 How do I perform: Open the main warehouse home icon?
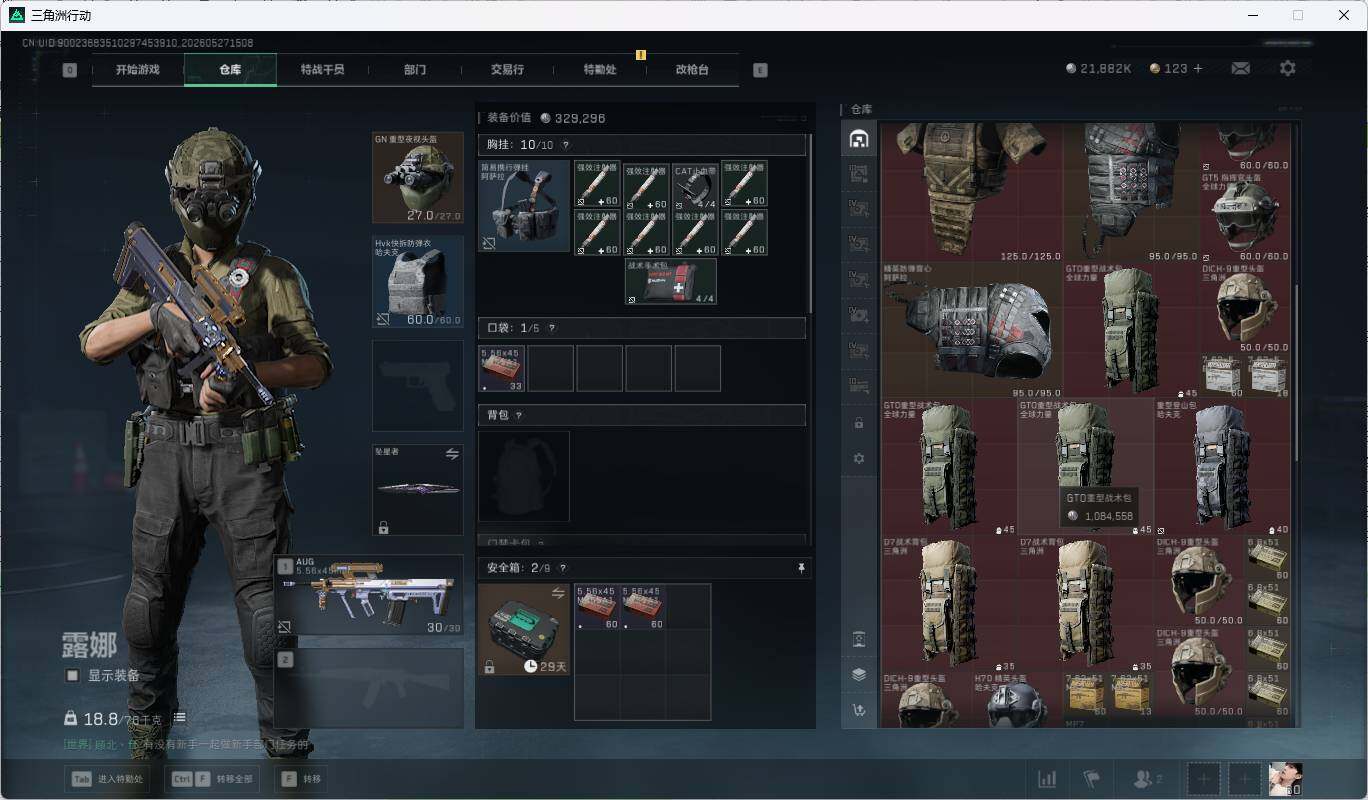859,139
